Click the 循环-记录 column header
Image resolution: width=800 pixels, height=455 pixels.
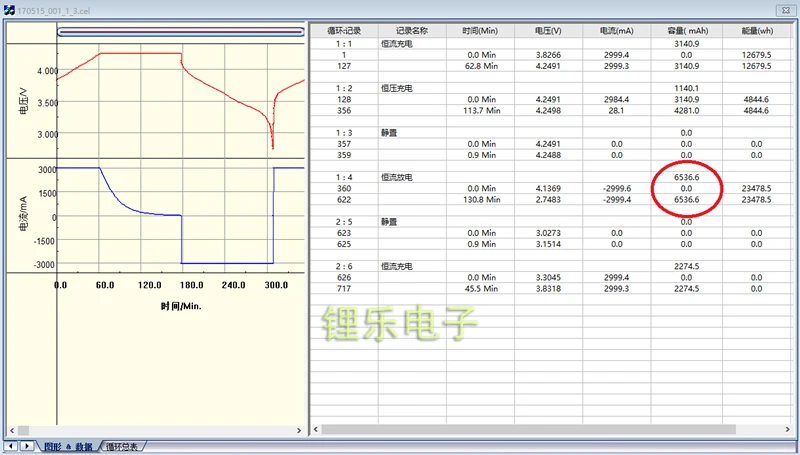tap(344, 31)
